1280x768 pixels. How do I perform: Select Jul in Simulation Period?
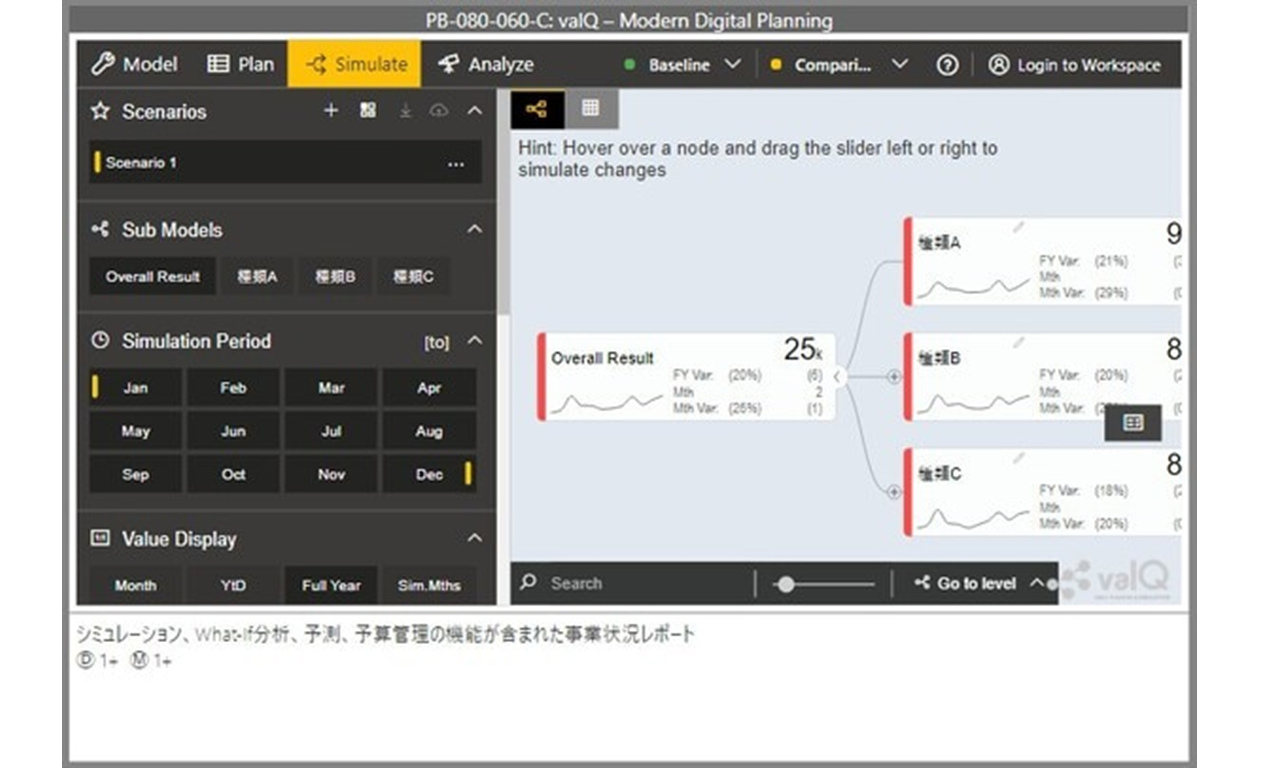pyautogui.click(x=331, y=431)
